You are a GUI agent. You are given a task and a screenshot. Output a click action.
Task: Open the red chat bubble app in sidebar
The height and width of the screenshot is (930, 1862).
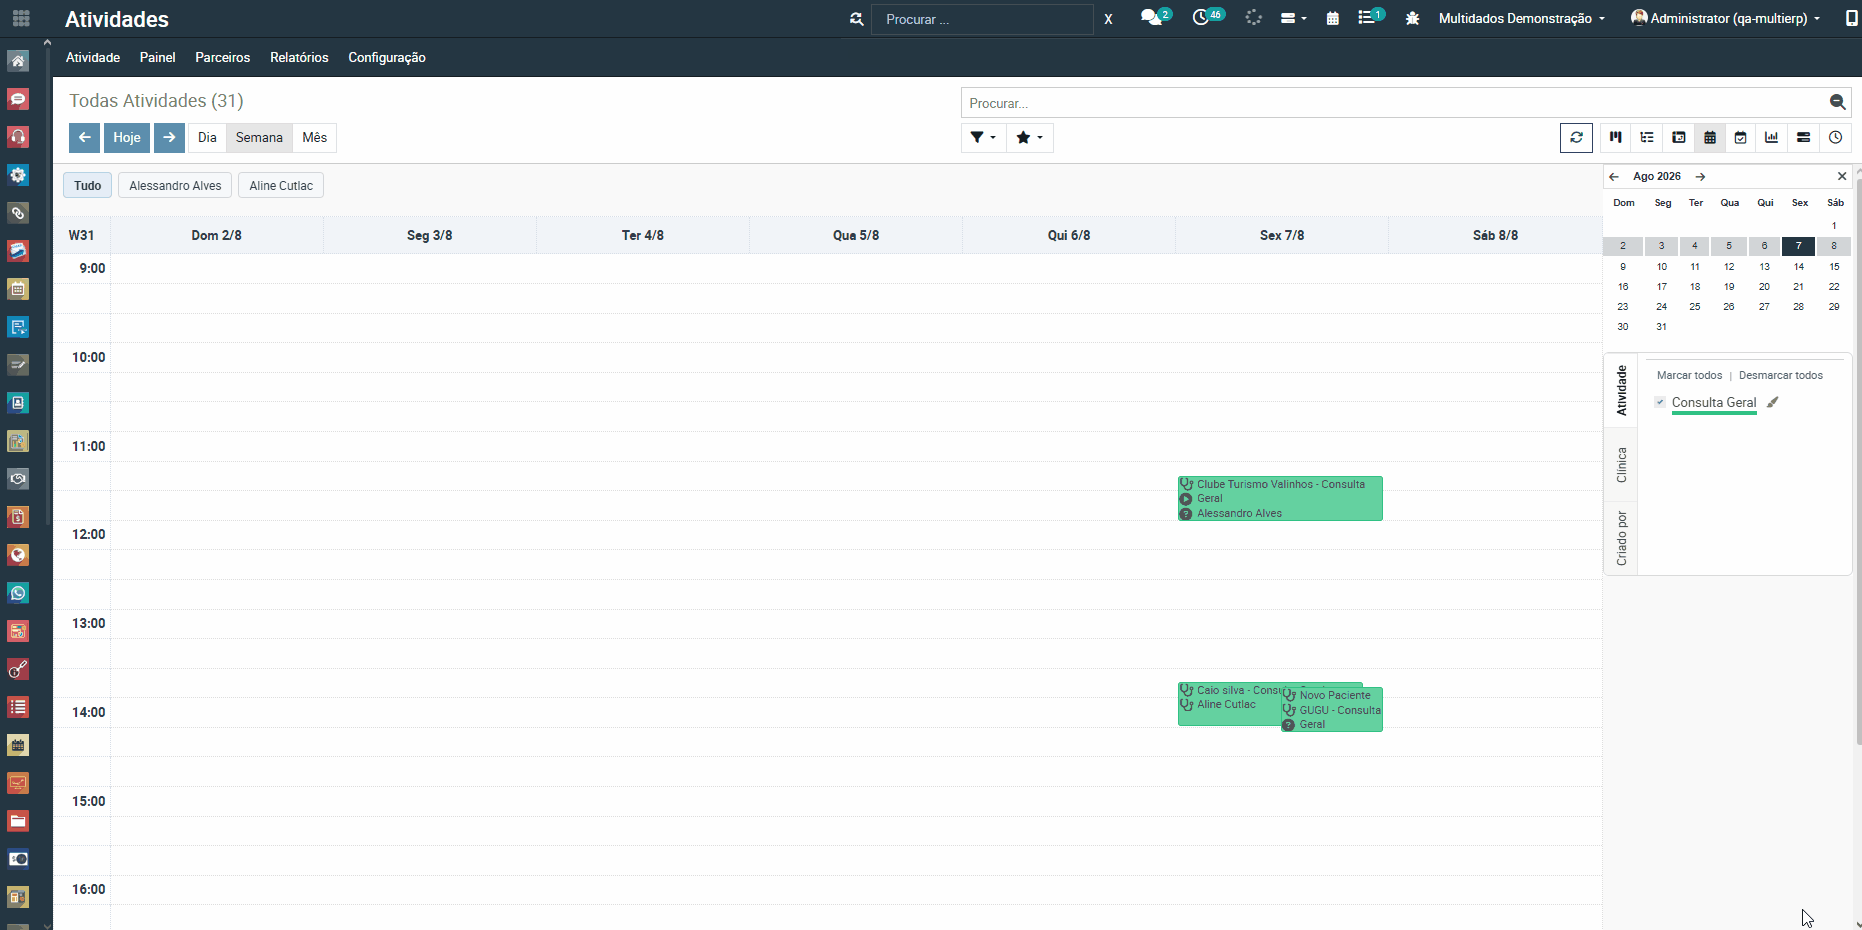[18, 99]
